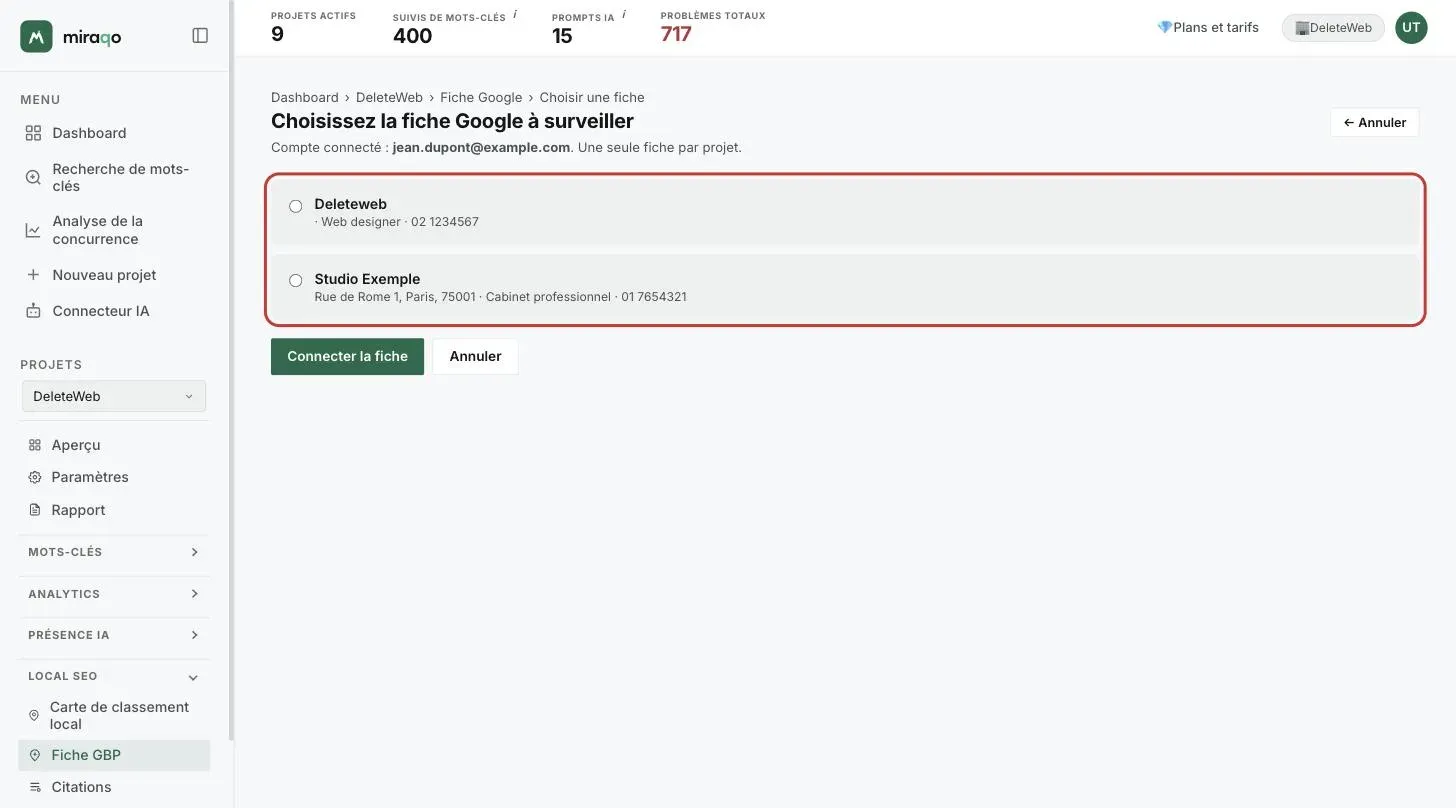The image size is (1456, 808).
Task: Open the UT user avatar
Action: click(x=1411, y=27)
